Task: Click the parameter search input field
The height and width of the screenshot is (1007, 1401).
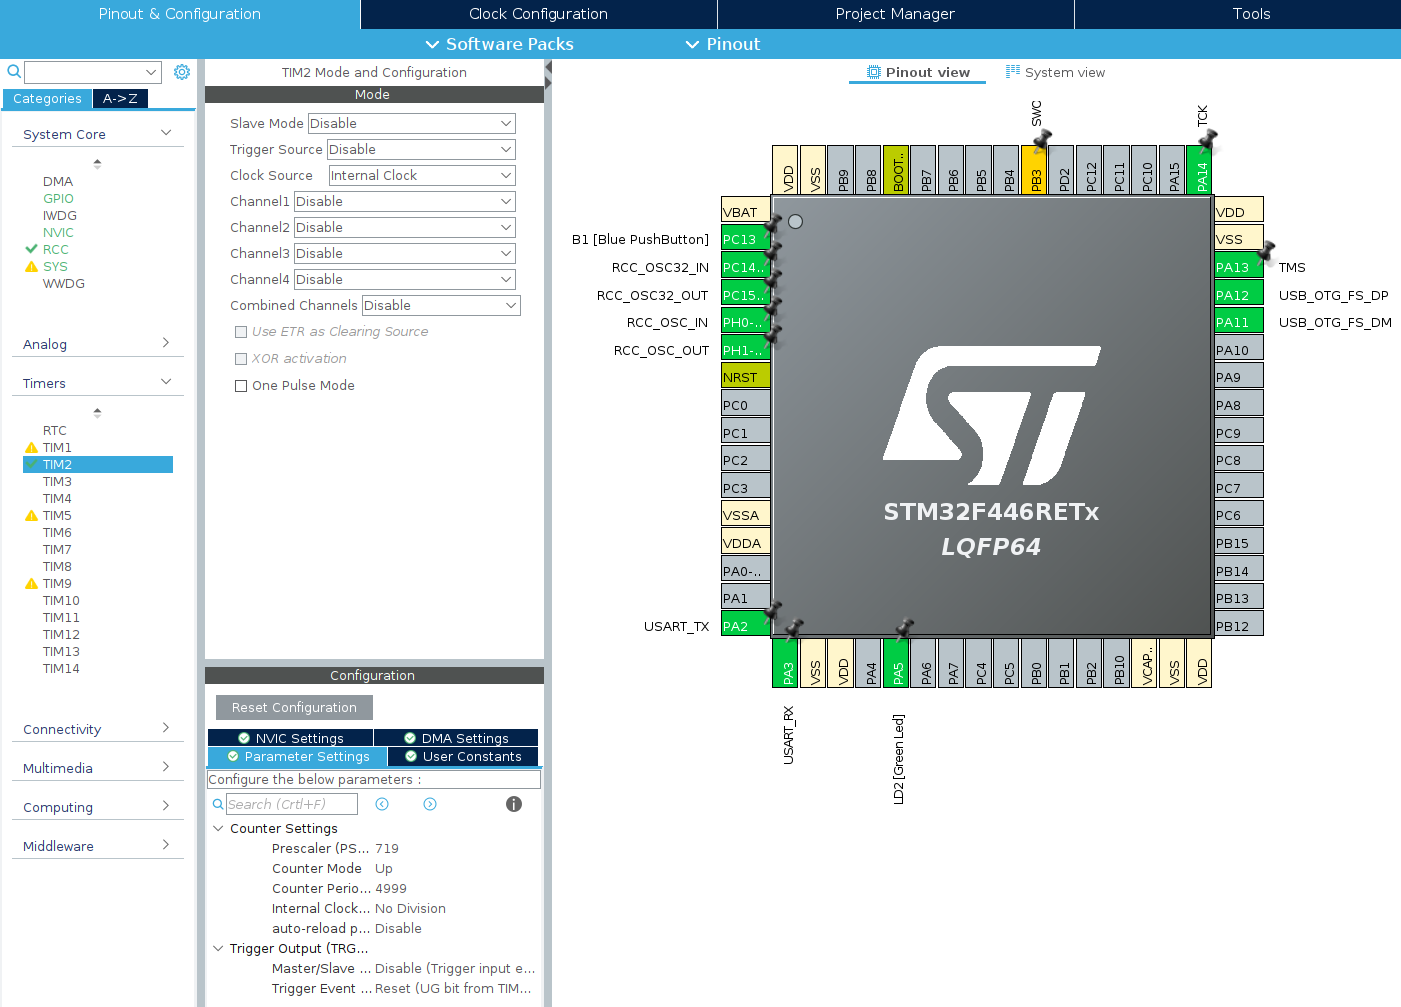Action: coord(291,804)
